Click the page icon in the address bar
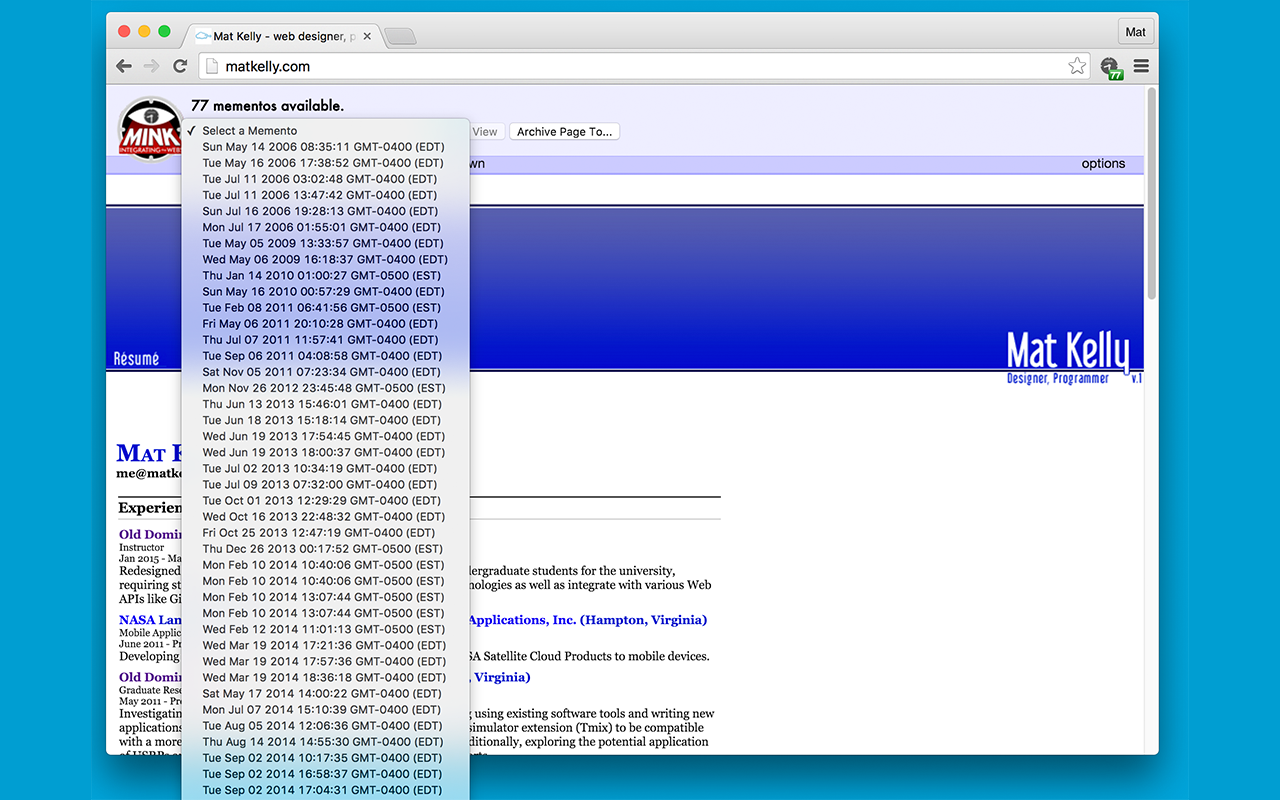The image size is (1280, 800). pyautogui.click(x=211, y=66)
